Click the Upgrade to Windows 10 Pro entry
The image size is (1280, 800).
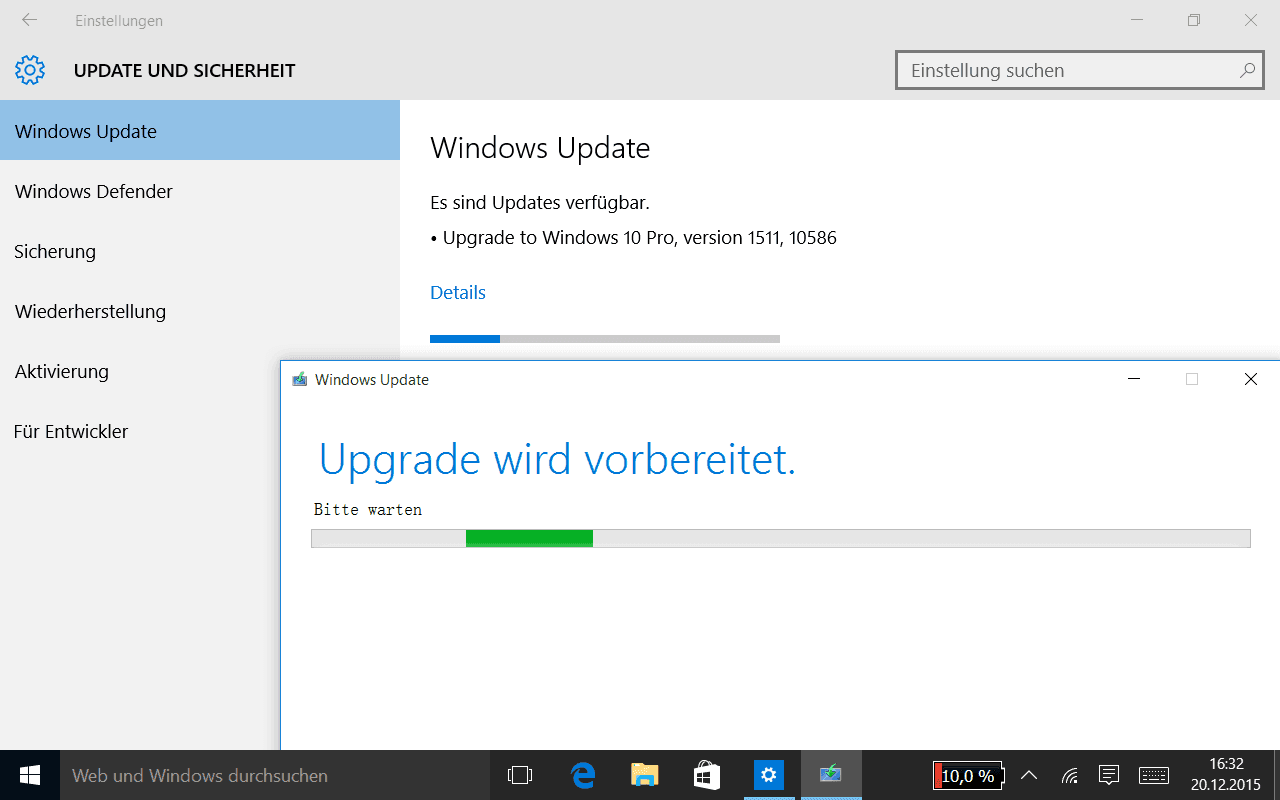pyautogui.click(x=633, y=238)
